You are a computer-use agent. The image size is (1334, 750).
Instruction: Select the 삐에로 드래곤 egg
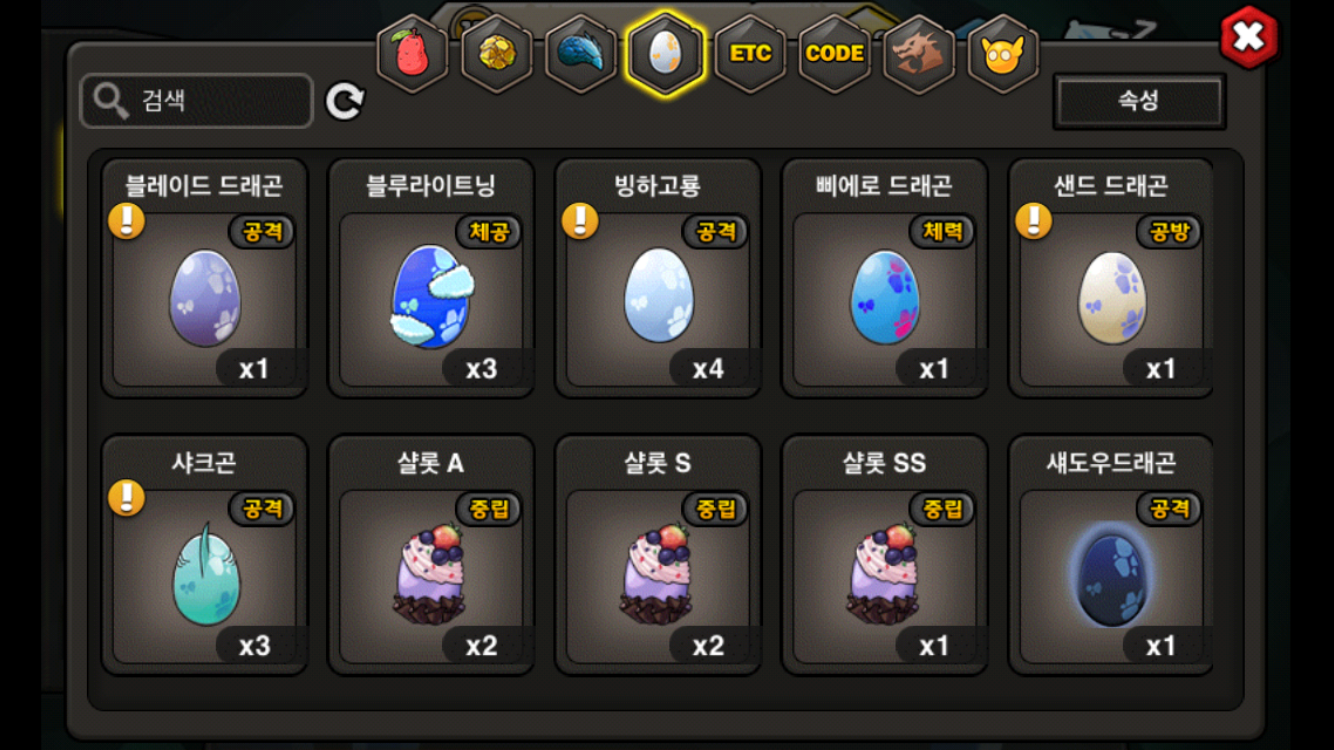(884, 278)
